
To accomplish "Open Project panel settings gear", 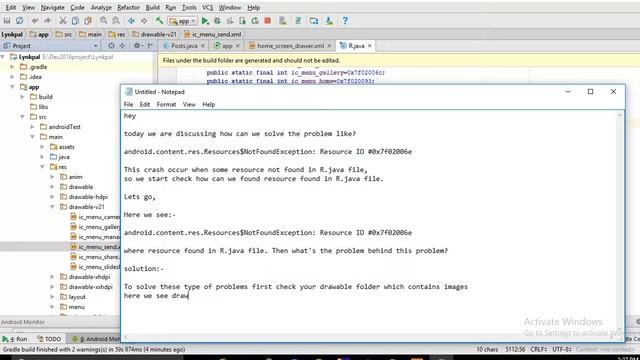I will tap(137, 46).
